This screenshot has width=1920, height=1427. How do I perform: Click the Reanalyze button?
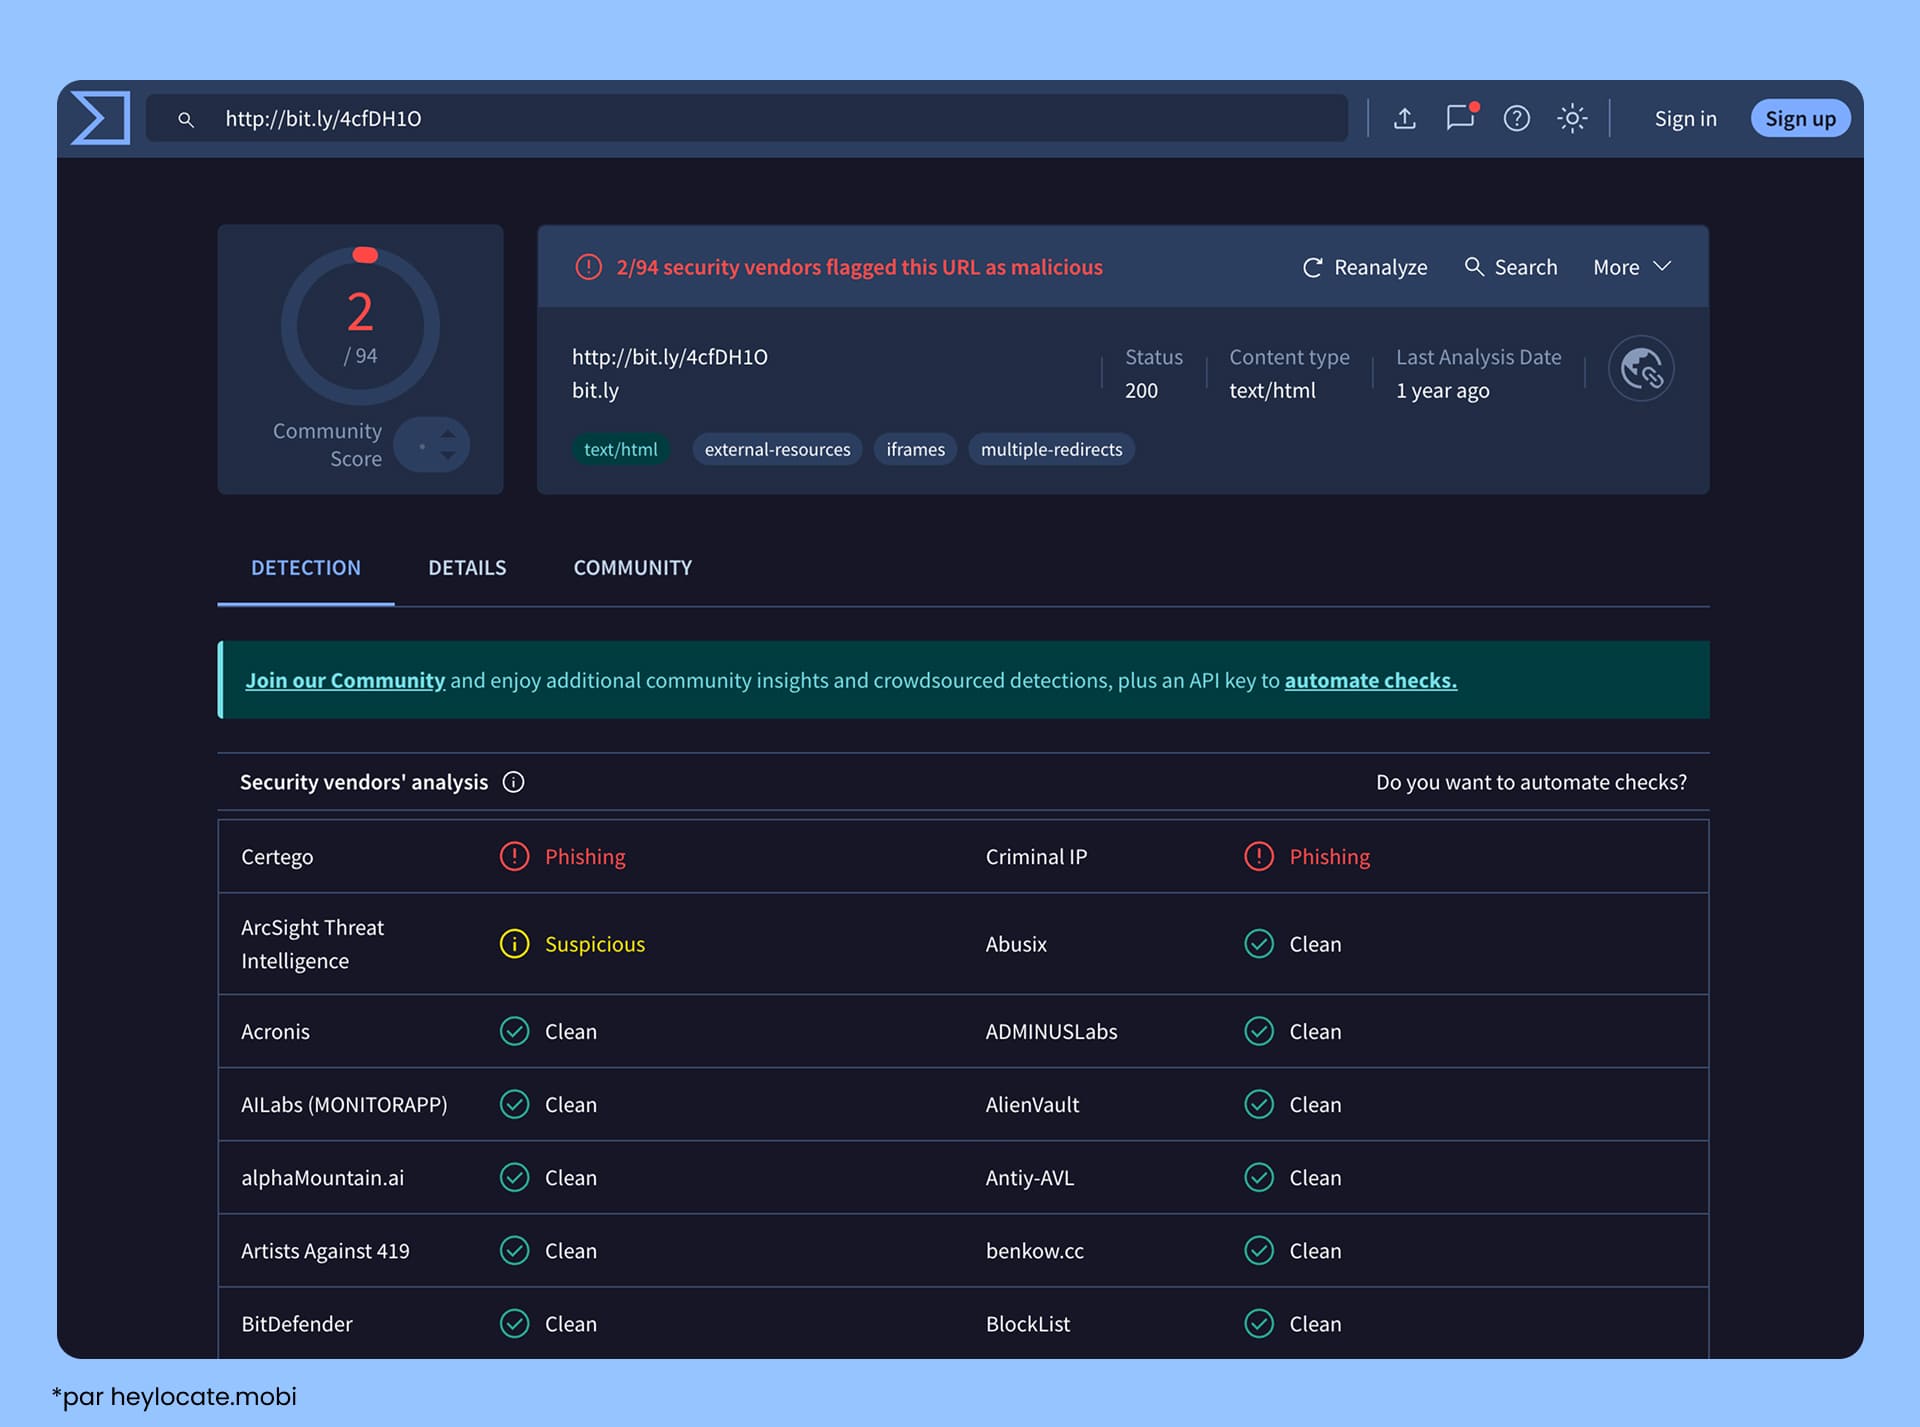click(x=1365, y=267)
